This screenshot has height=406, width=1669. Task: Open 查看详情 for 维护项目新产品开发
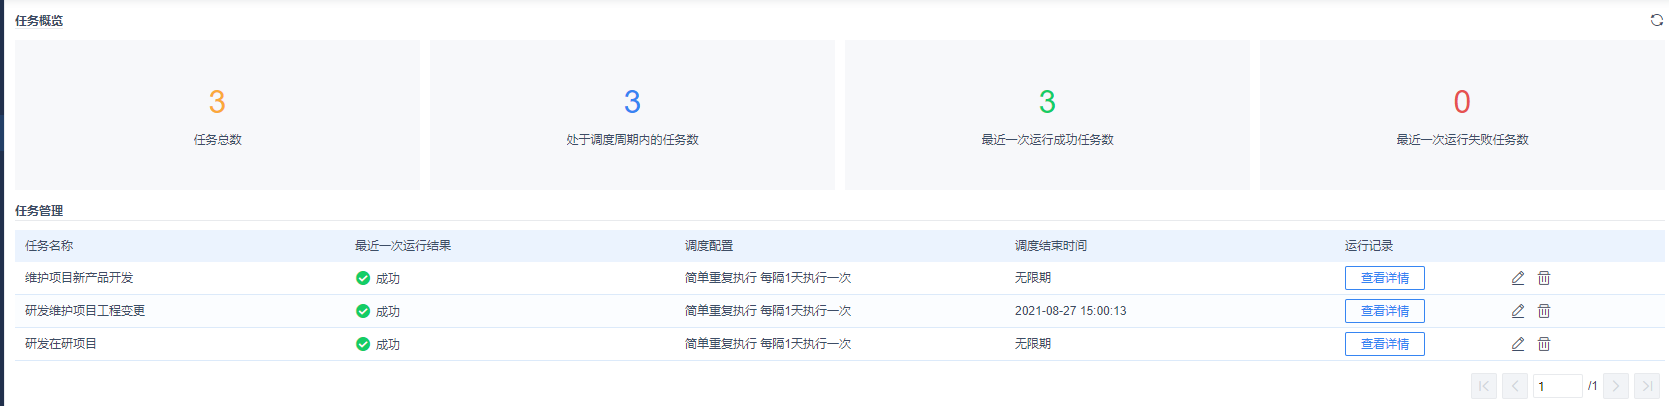click(1384, 278)
